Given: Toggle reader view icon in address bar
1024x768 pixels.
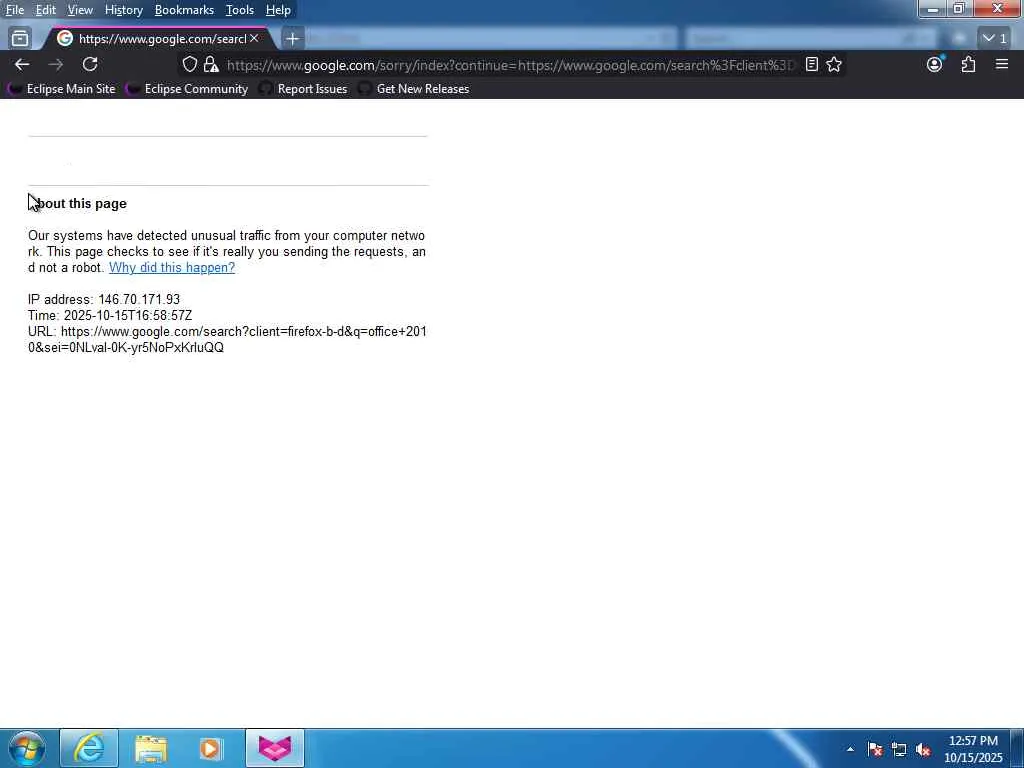Looking at the screenshot, I should point(812,64).
